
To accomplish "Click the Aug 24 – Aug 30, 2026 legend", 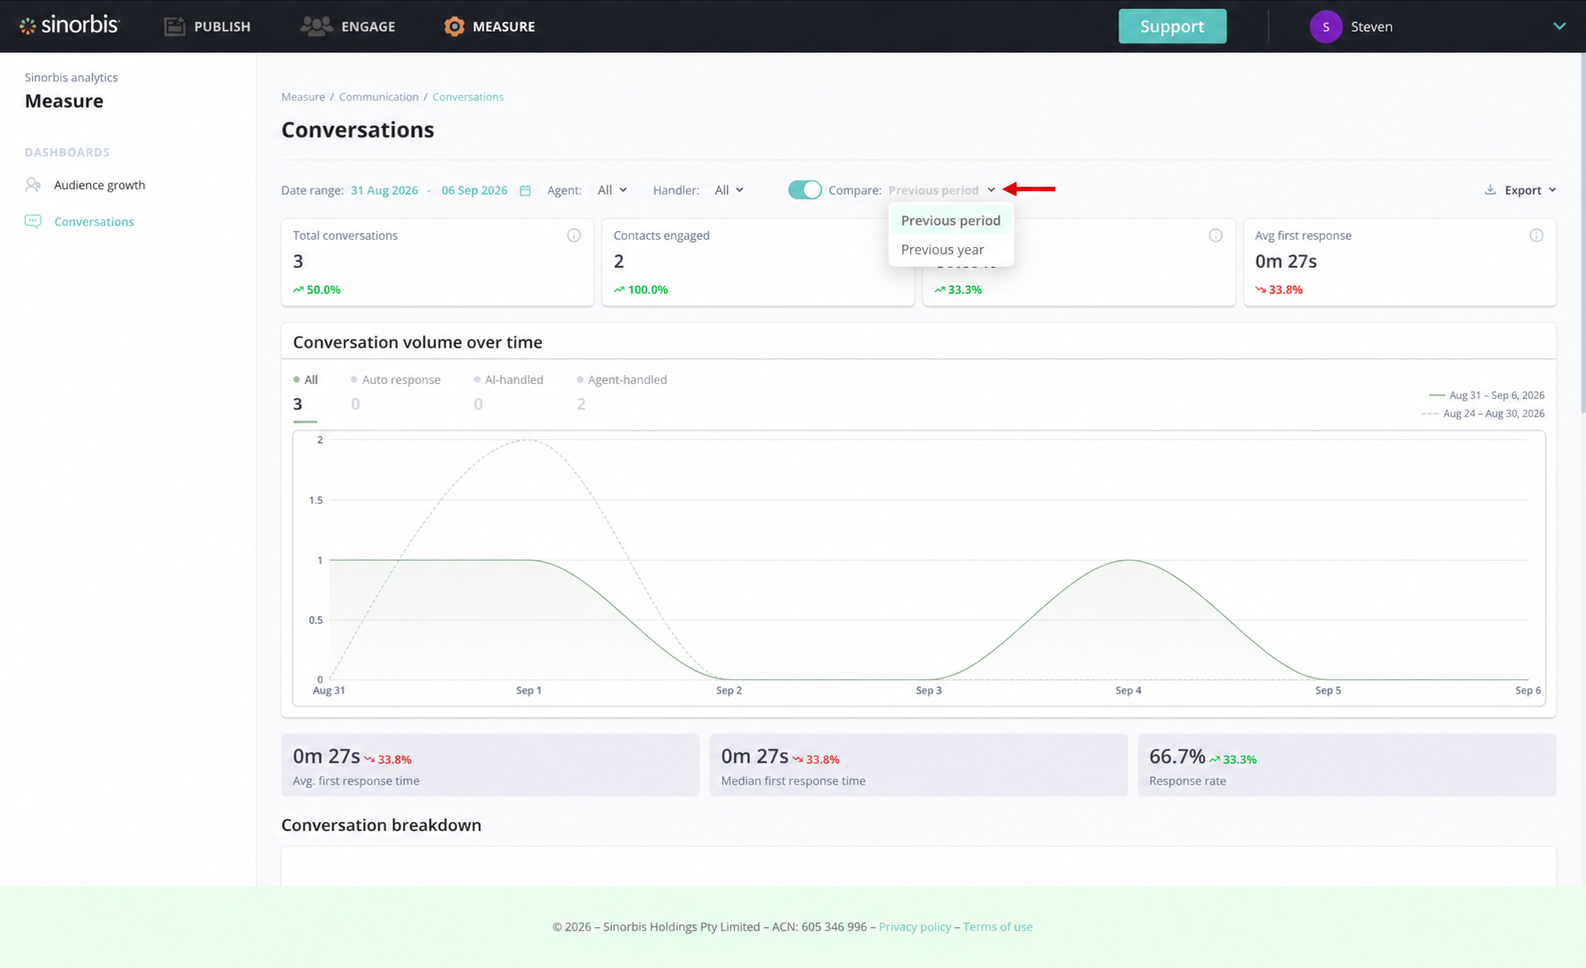I will click(x=1483, y=414).
